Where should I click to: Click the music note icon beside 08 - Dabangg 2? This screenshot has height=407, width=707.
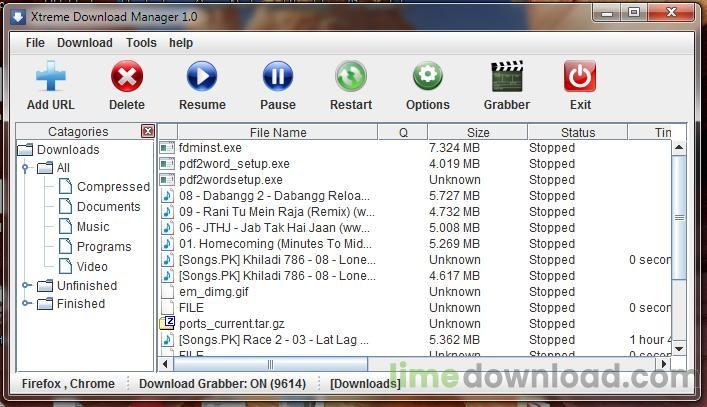coord(167,196)
